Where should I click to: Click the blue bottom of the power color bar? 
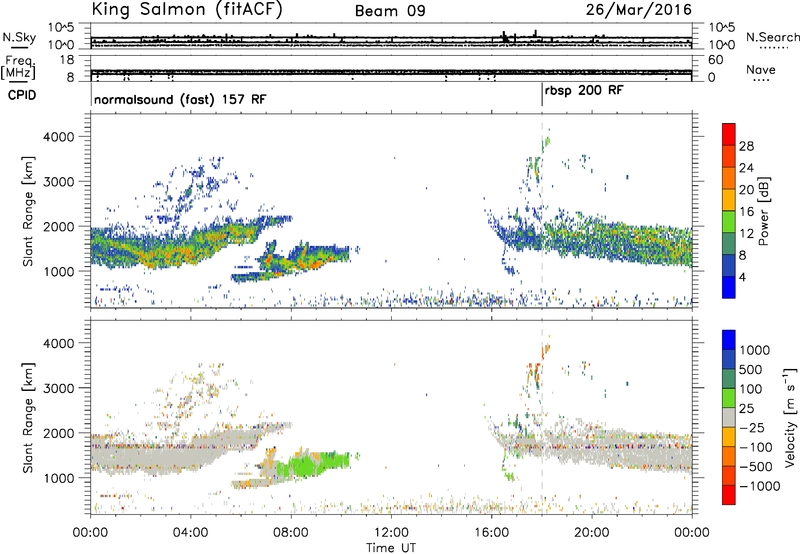729,287
